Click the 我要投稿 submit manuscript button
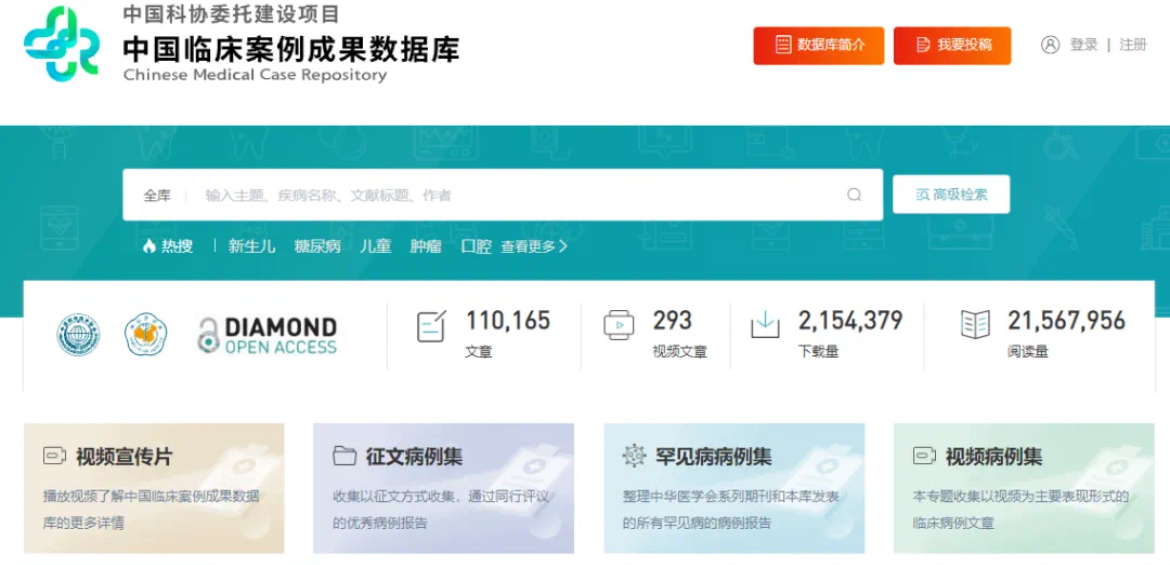Image resolution: width=1170 pixels, height=565 pixels. [952, 46]
